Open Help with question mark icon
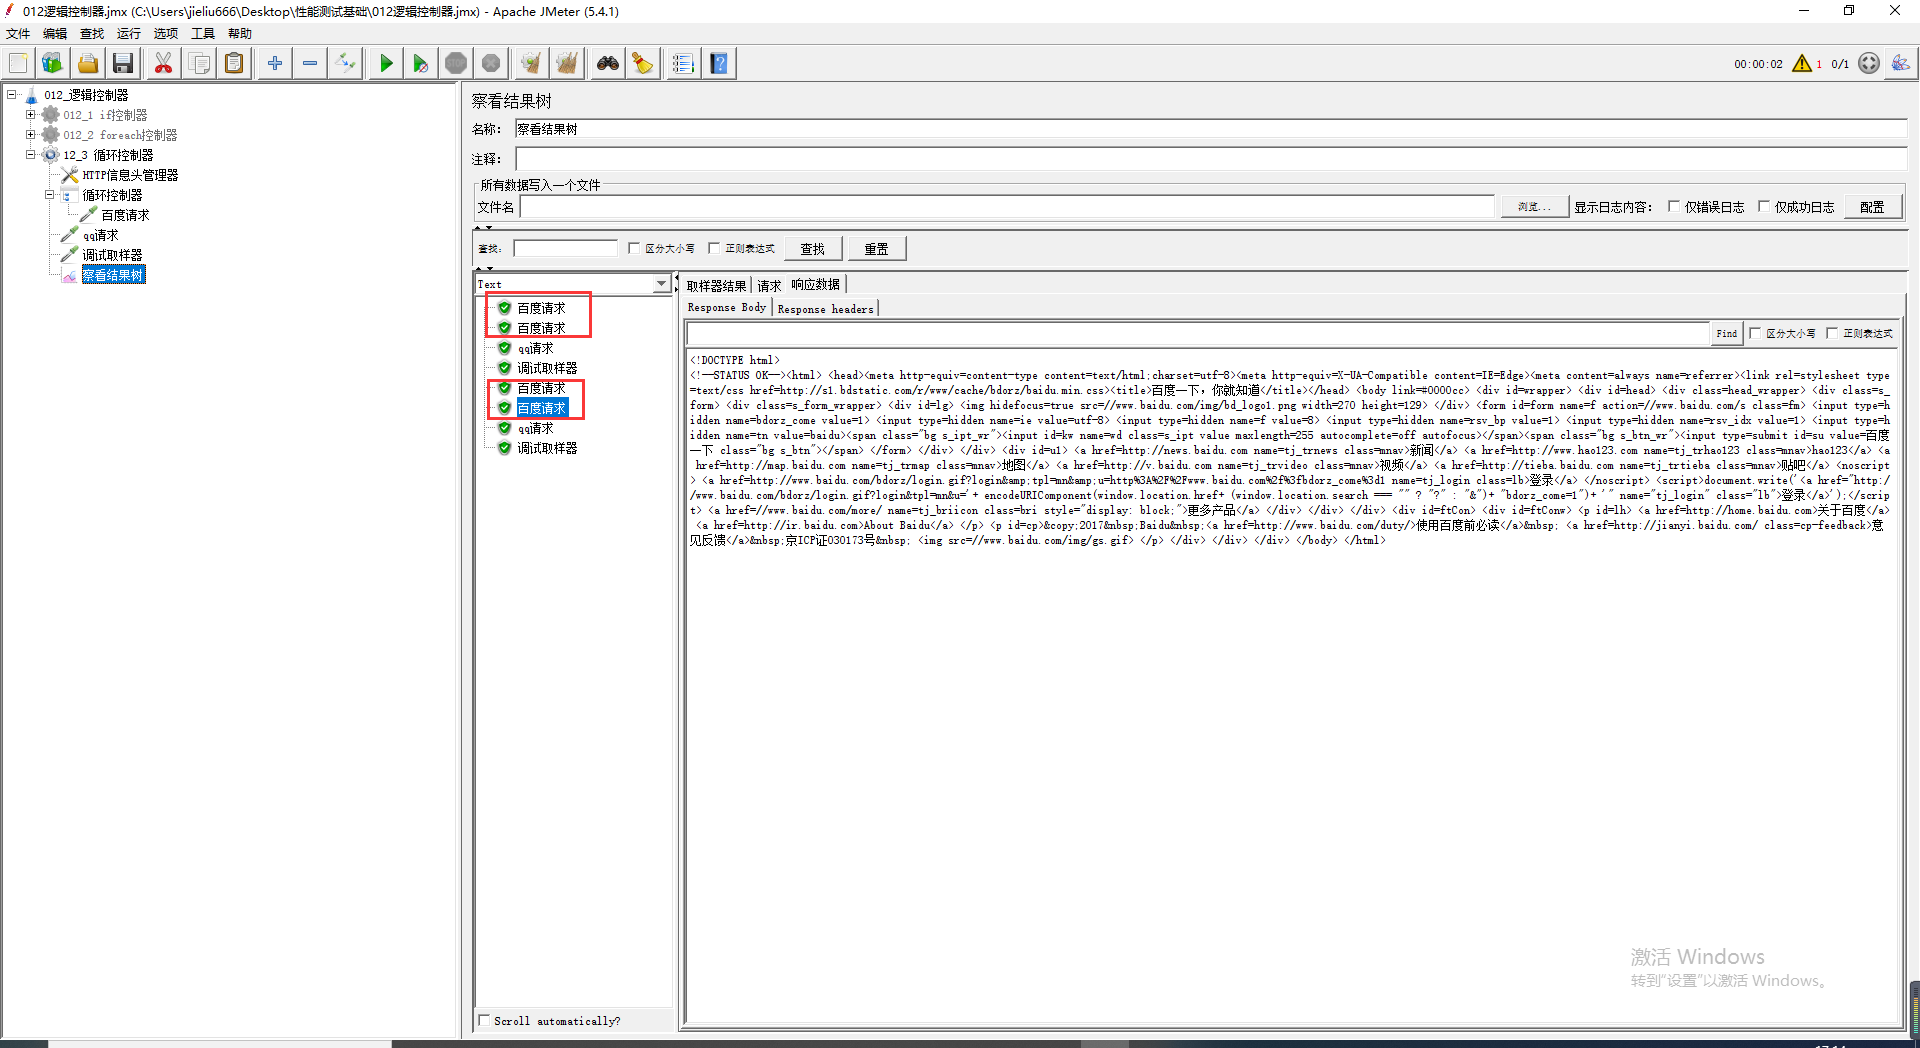This screenshot has height=1048, width=1920. [719, 63]
